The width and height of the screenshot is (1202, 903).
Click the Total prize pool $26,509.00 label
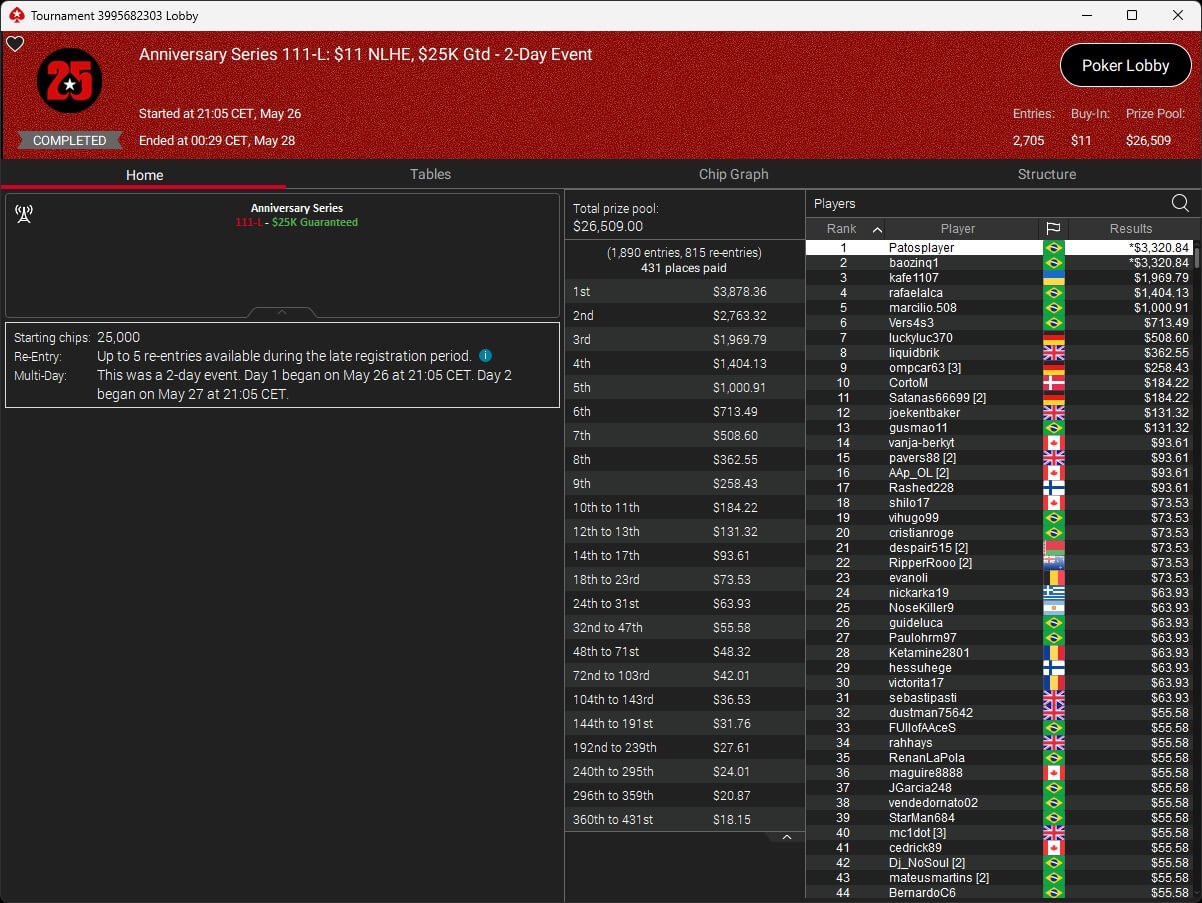(x=615, y=217)
